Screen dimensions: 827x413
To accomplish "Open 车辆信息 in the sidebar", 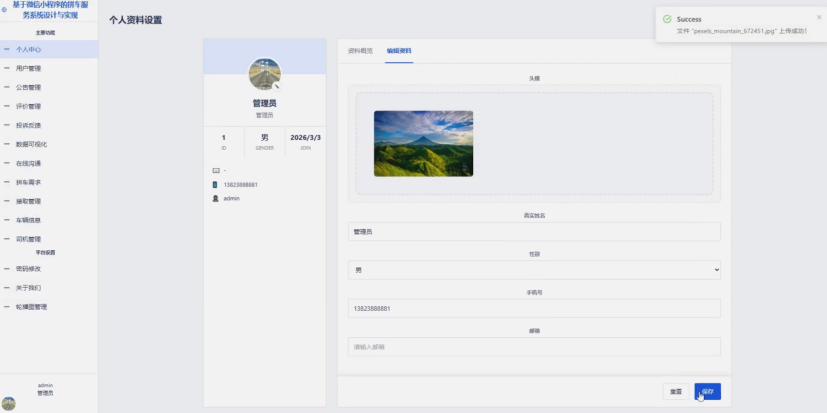I will point(49,220).
